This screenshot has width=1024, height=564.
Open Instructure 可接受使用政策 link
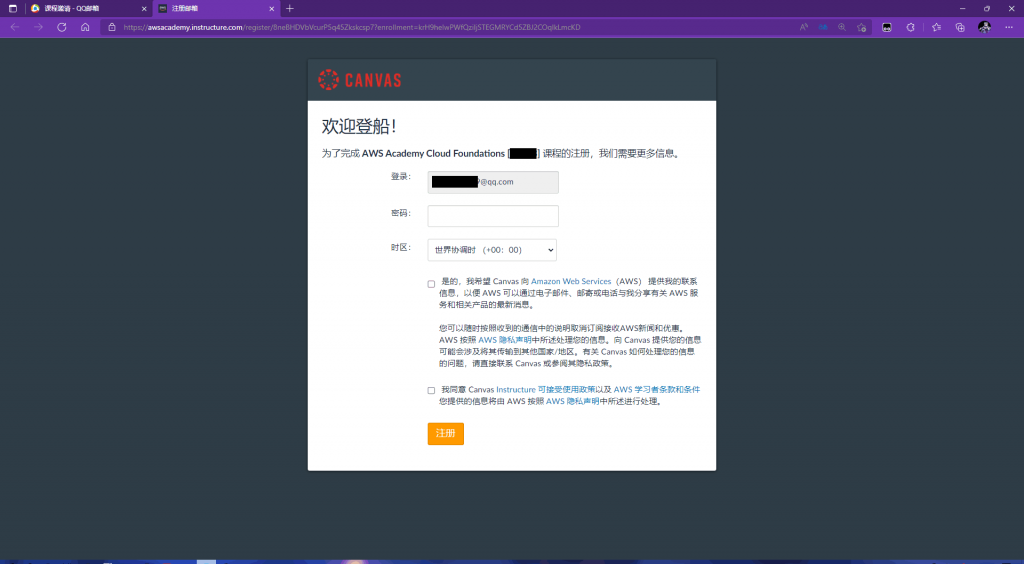545,390
